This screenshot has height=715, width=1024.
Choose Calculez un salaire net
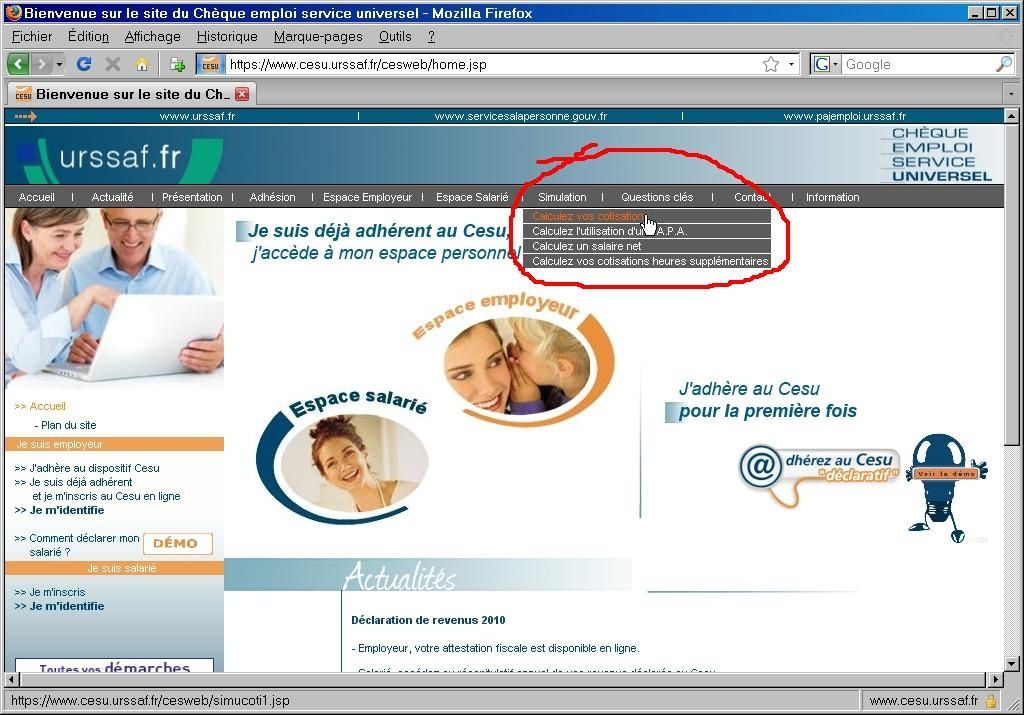pyautogui.click(x=647, y=246)
